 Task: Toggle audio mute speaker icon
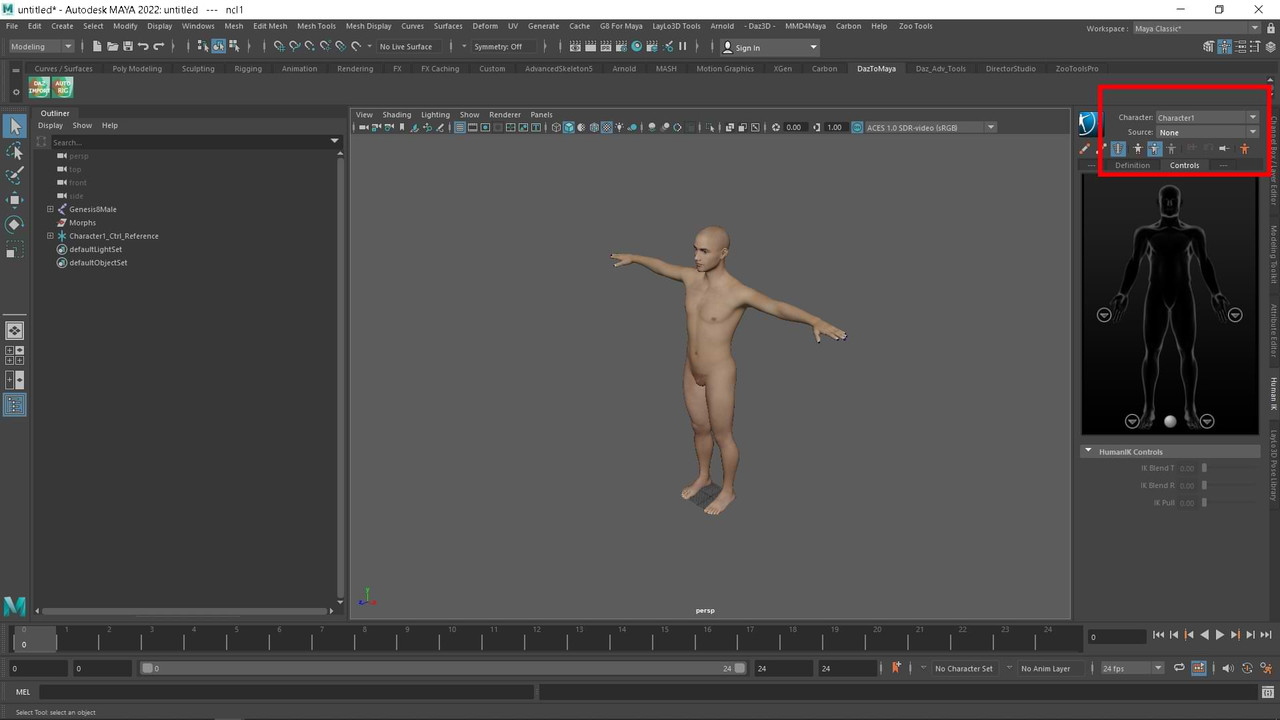pyautogui.click(x=1229, y=668)
